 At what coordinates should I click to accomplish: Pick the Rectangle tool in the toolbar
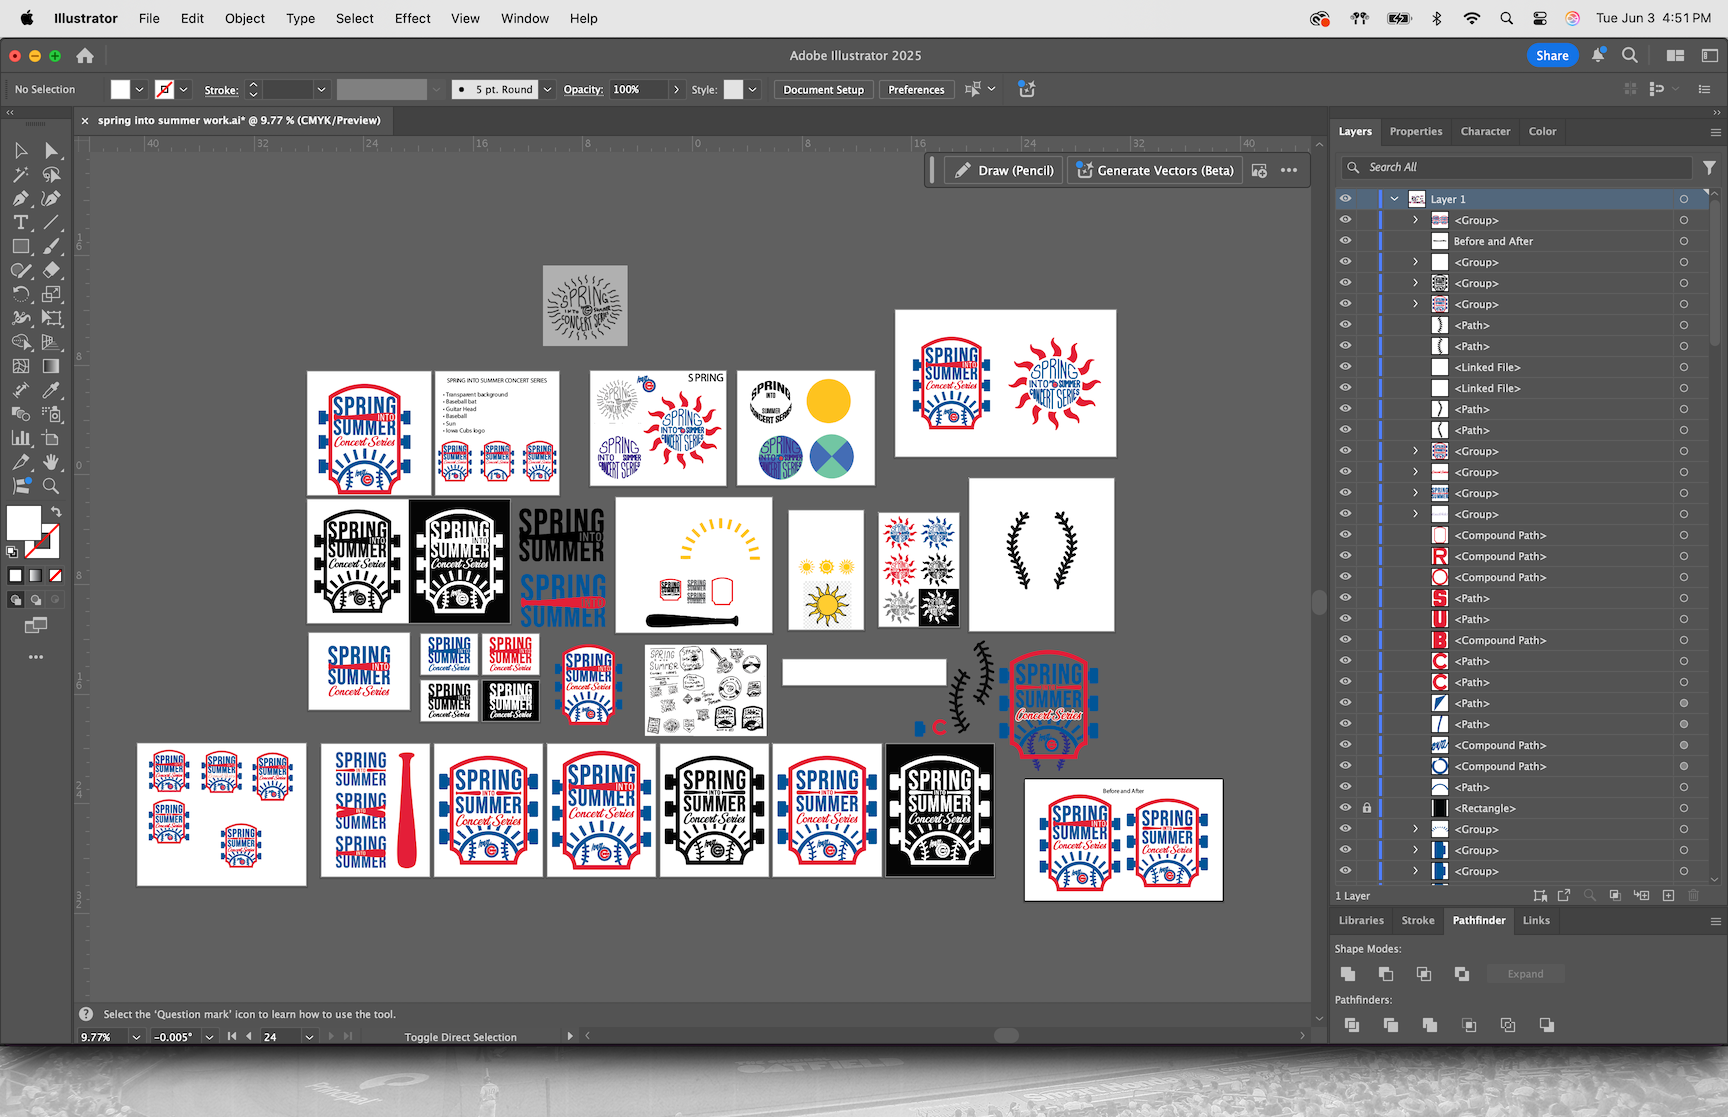tap(20, 247)
